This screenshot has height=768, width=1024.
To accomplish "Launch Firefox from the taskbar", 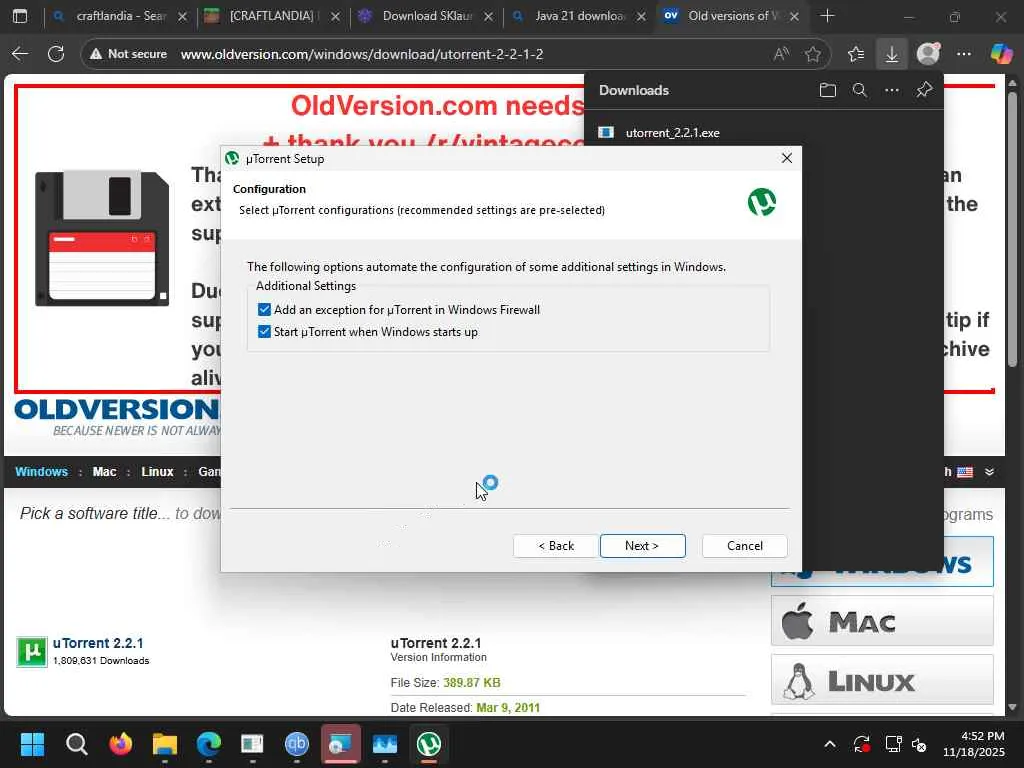I will (x=121, y=744).
